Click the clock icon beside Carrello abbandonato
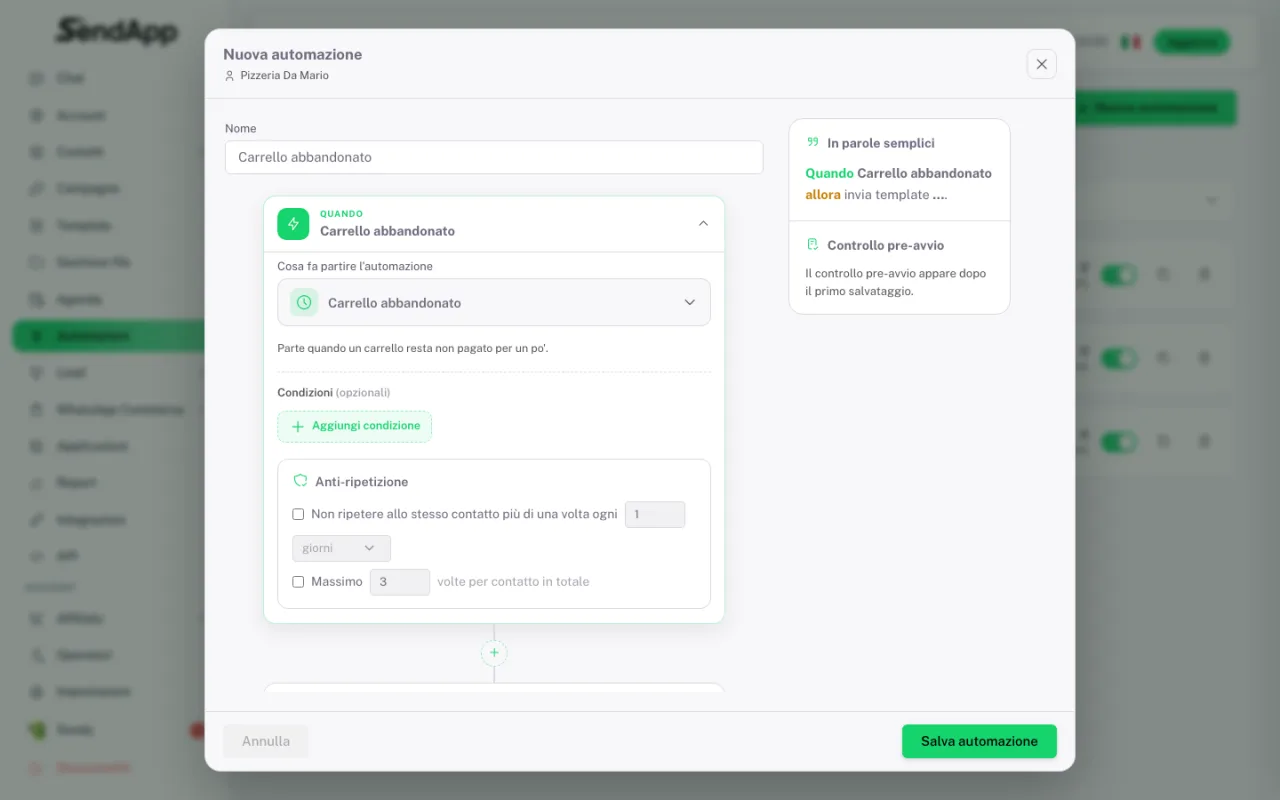This screenshot has width=1280, height=800. (304, 302)
